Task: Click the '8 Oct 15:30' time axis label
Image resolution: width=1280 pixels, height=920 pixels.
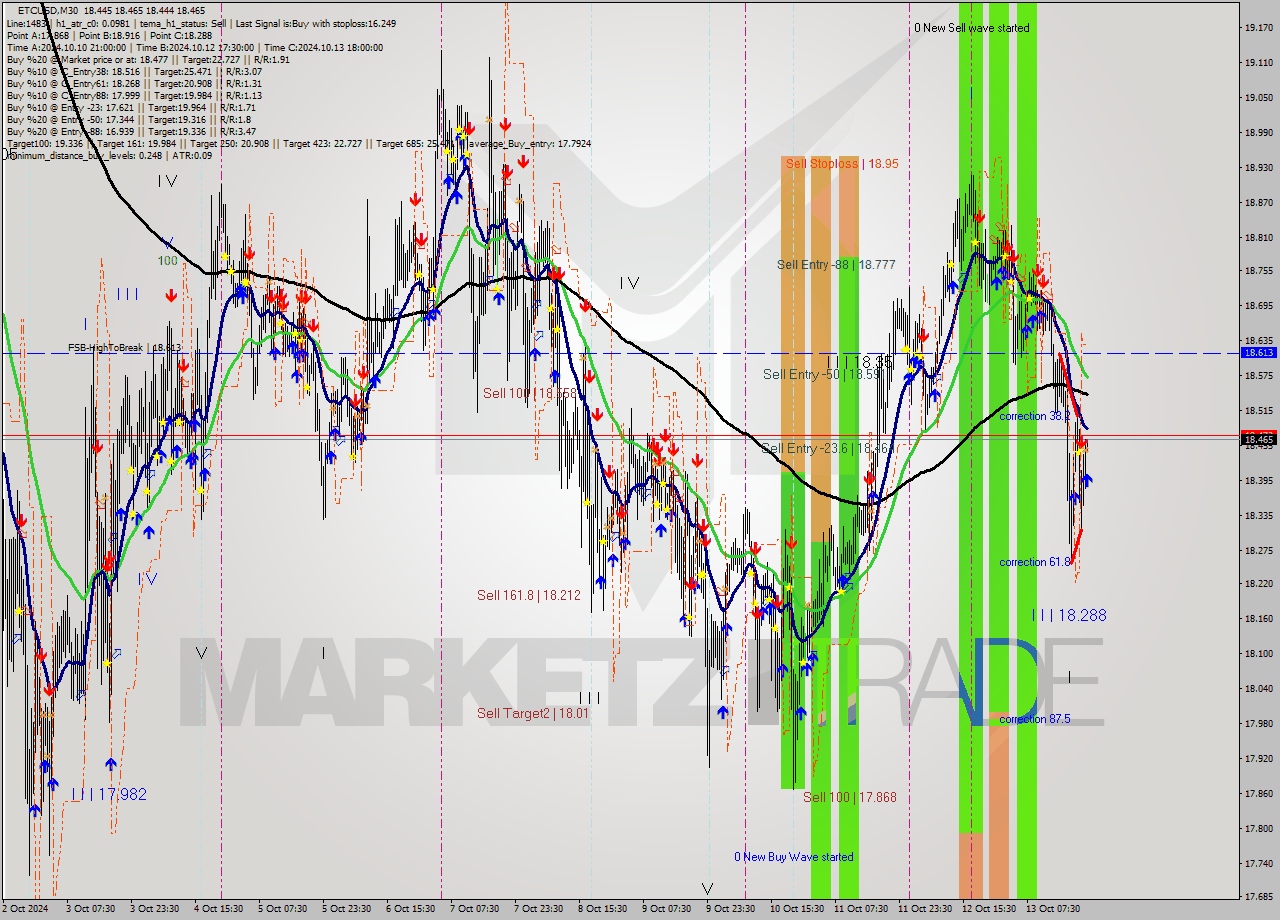Action: 602,909
